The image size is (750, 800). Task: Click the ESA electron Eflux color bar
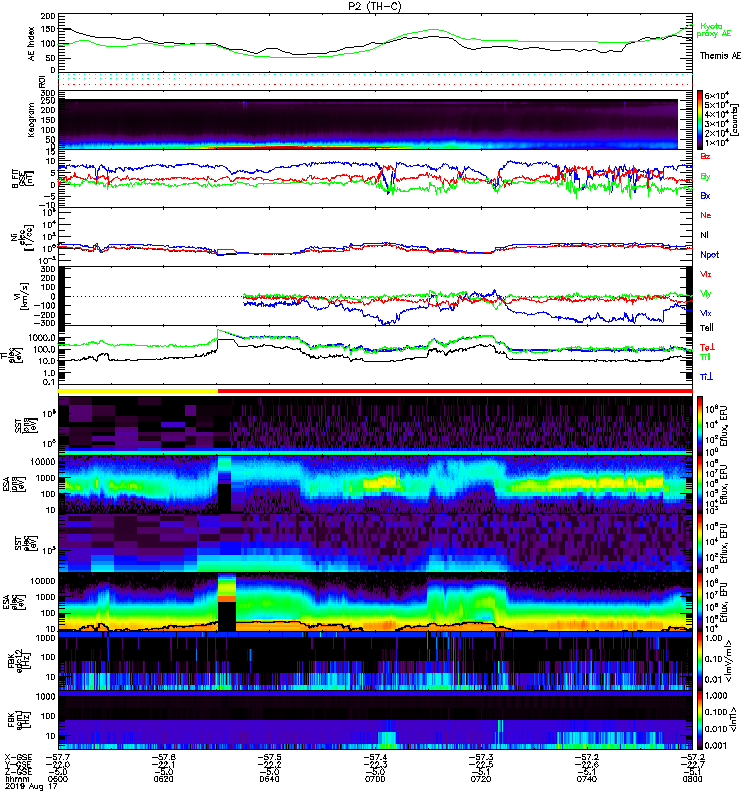[x=700, y=602]
